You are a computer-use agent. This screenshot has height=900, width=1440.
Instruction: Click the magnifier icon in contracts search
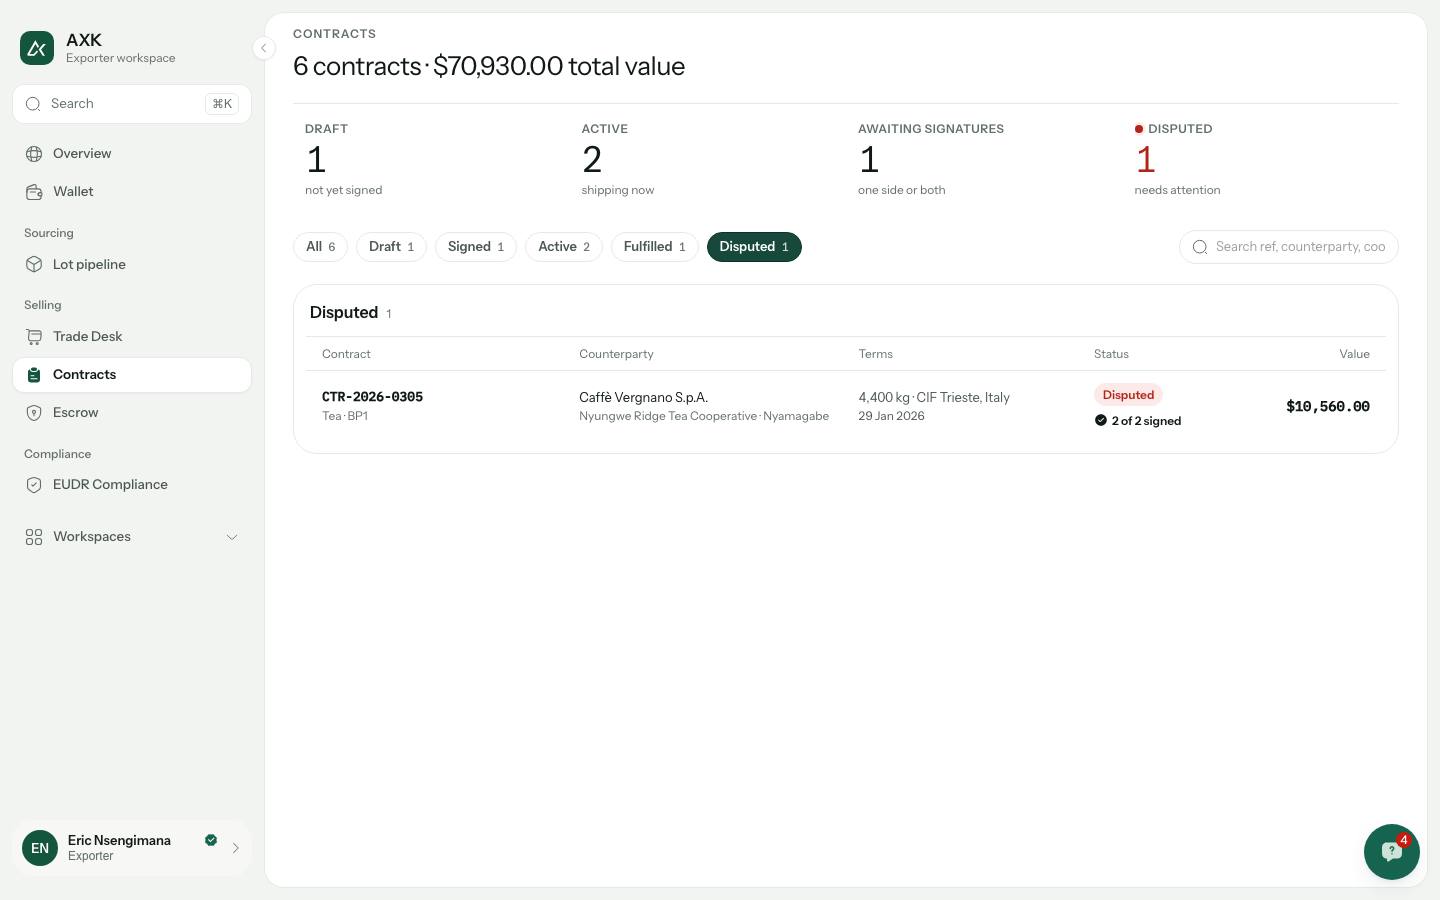(1200, 247)
